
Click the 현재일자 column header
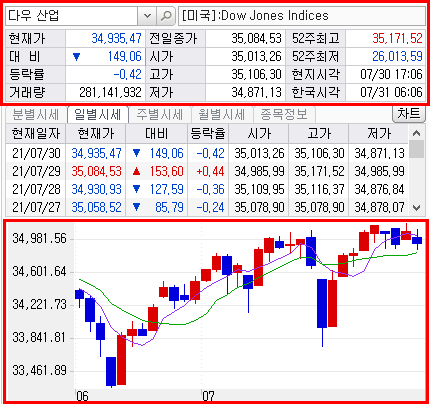[36, 134]
